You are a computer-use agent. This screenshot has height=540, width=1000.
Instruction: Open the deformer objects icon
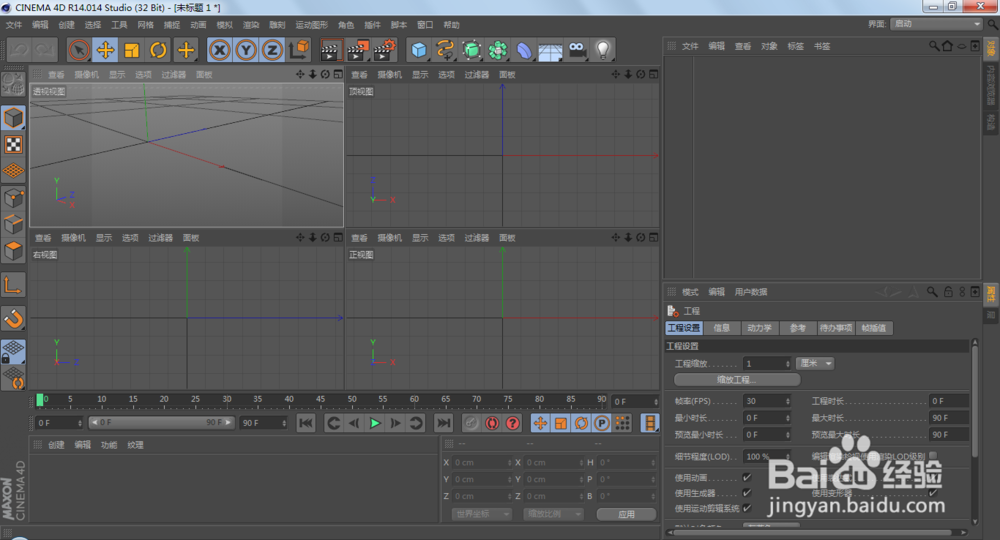coord(524,50)
